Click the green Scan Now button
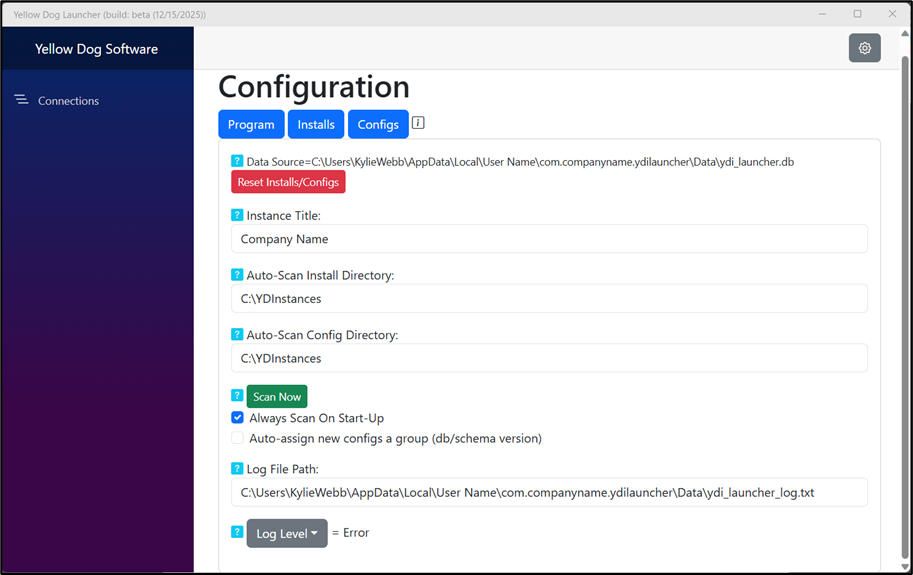913x575 pixels. click(x=277, y=397)
